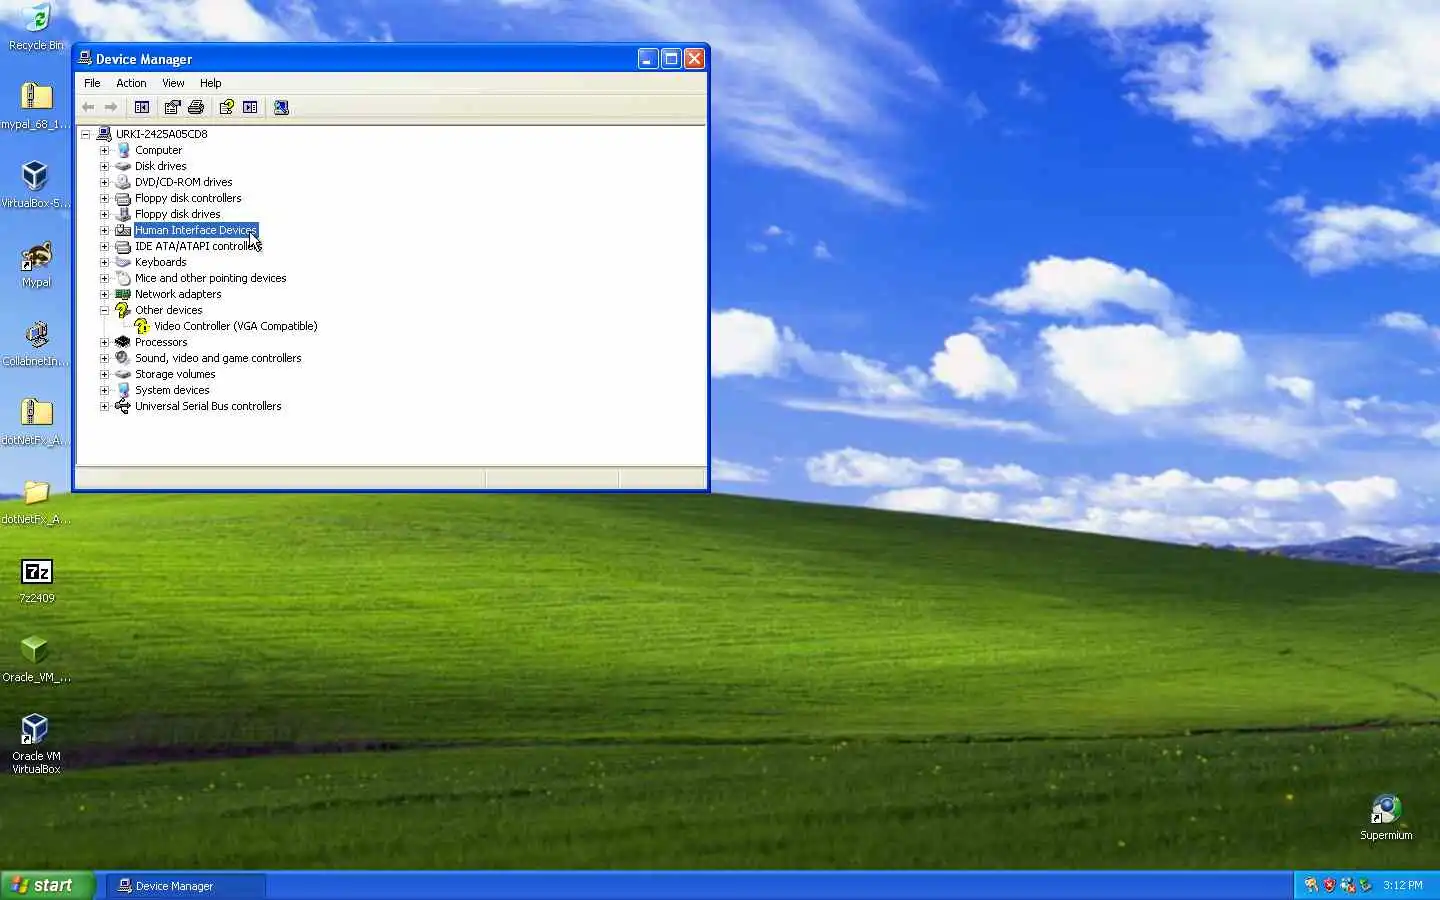The width and height of the screenshot is (1440, 900).
Task: Collapse the URKI-2425A05CD8 root node
Action: (x=85, y=134)
